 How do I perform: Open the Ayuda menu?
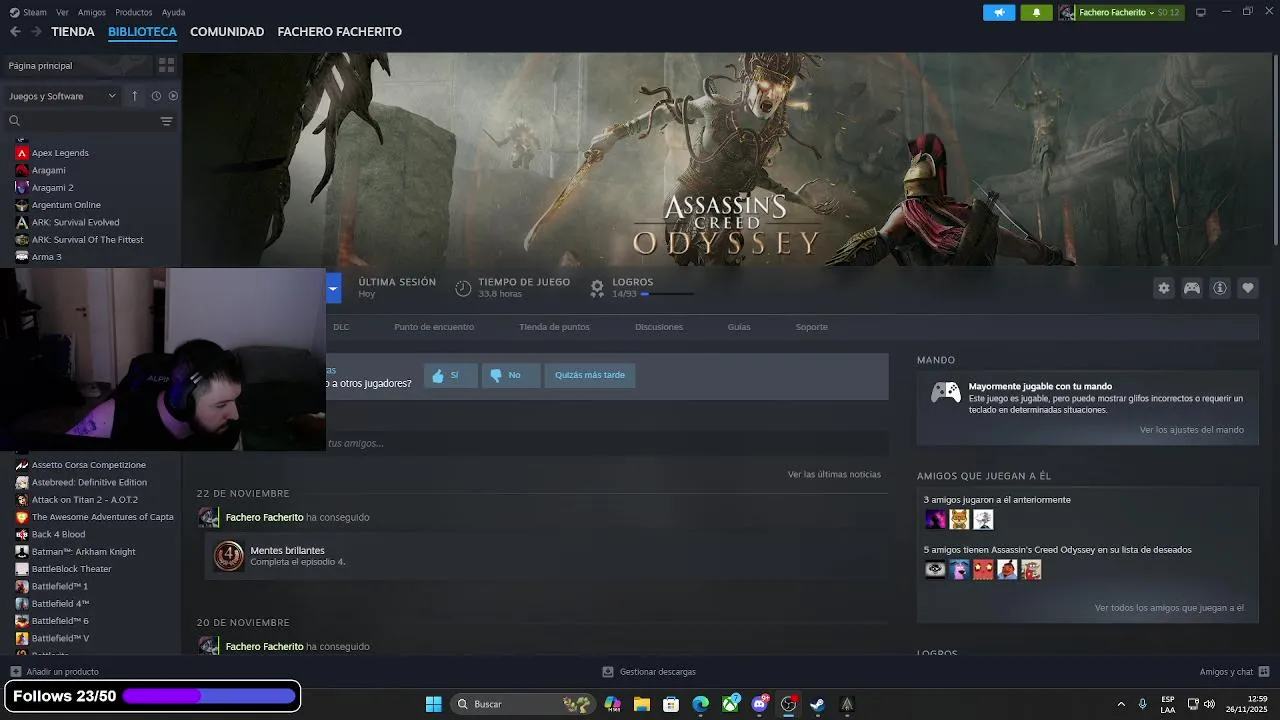(x=173, y=12)
